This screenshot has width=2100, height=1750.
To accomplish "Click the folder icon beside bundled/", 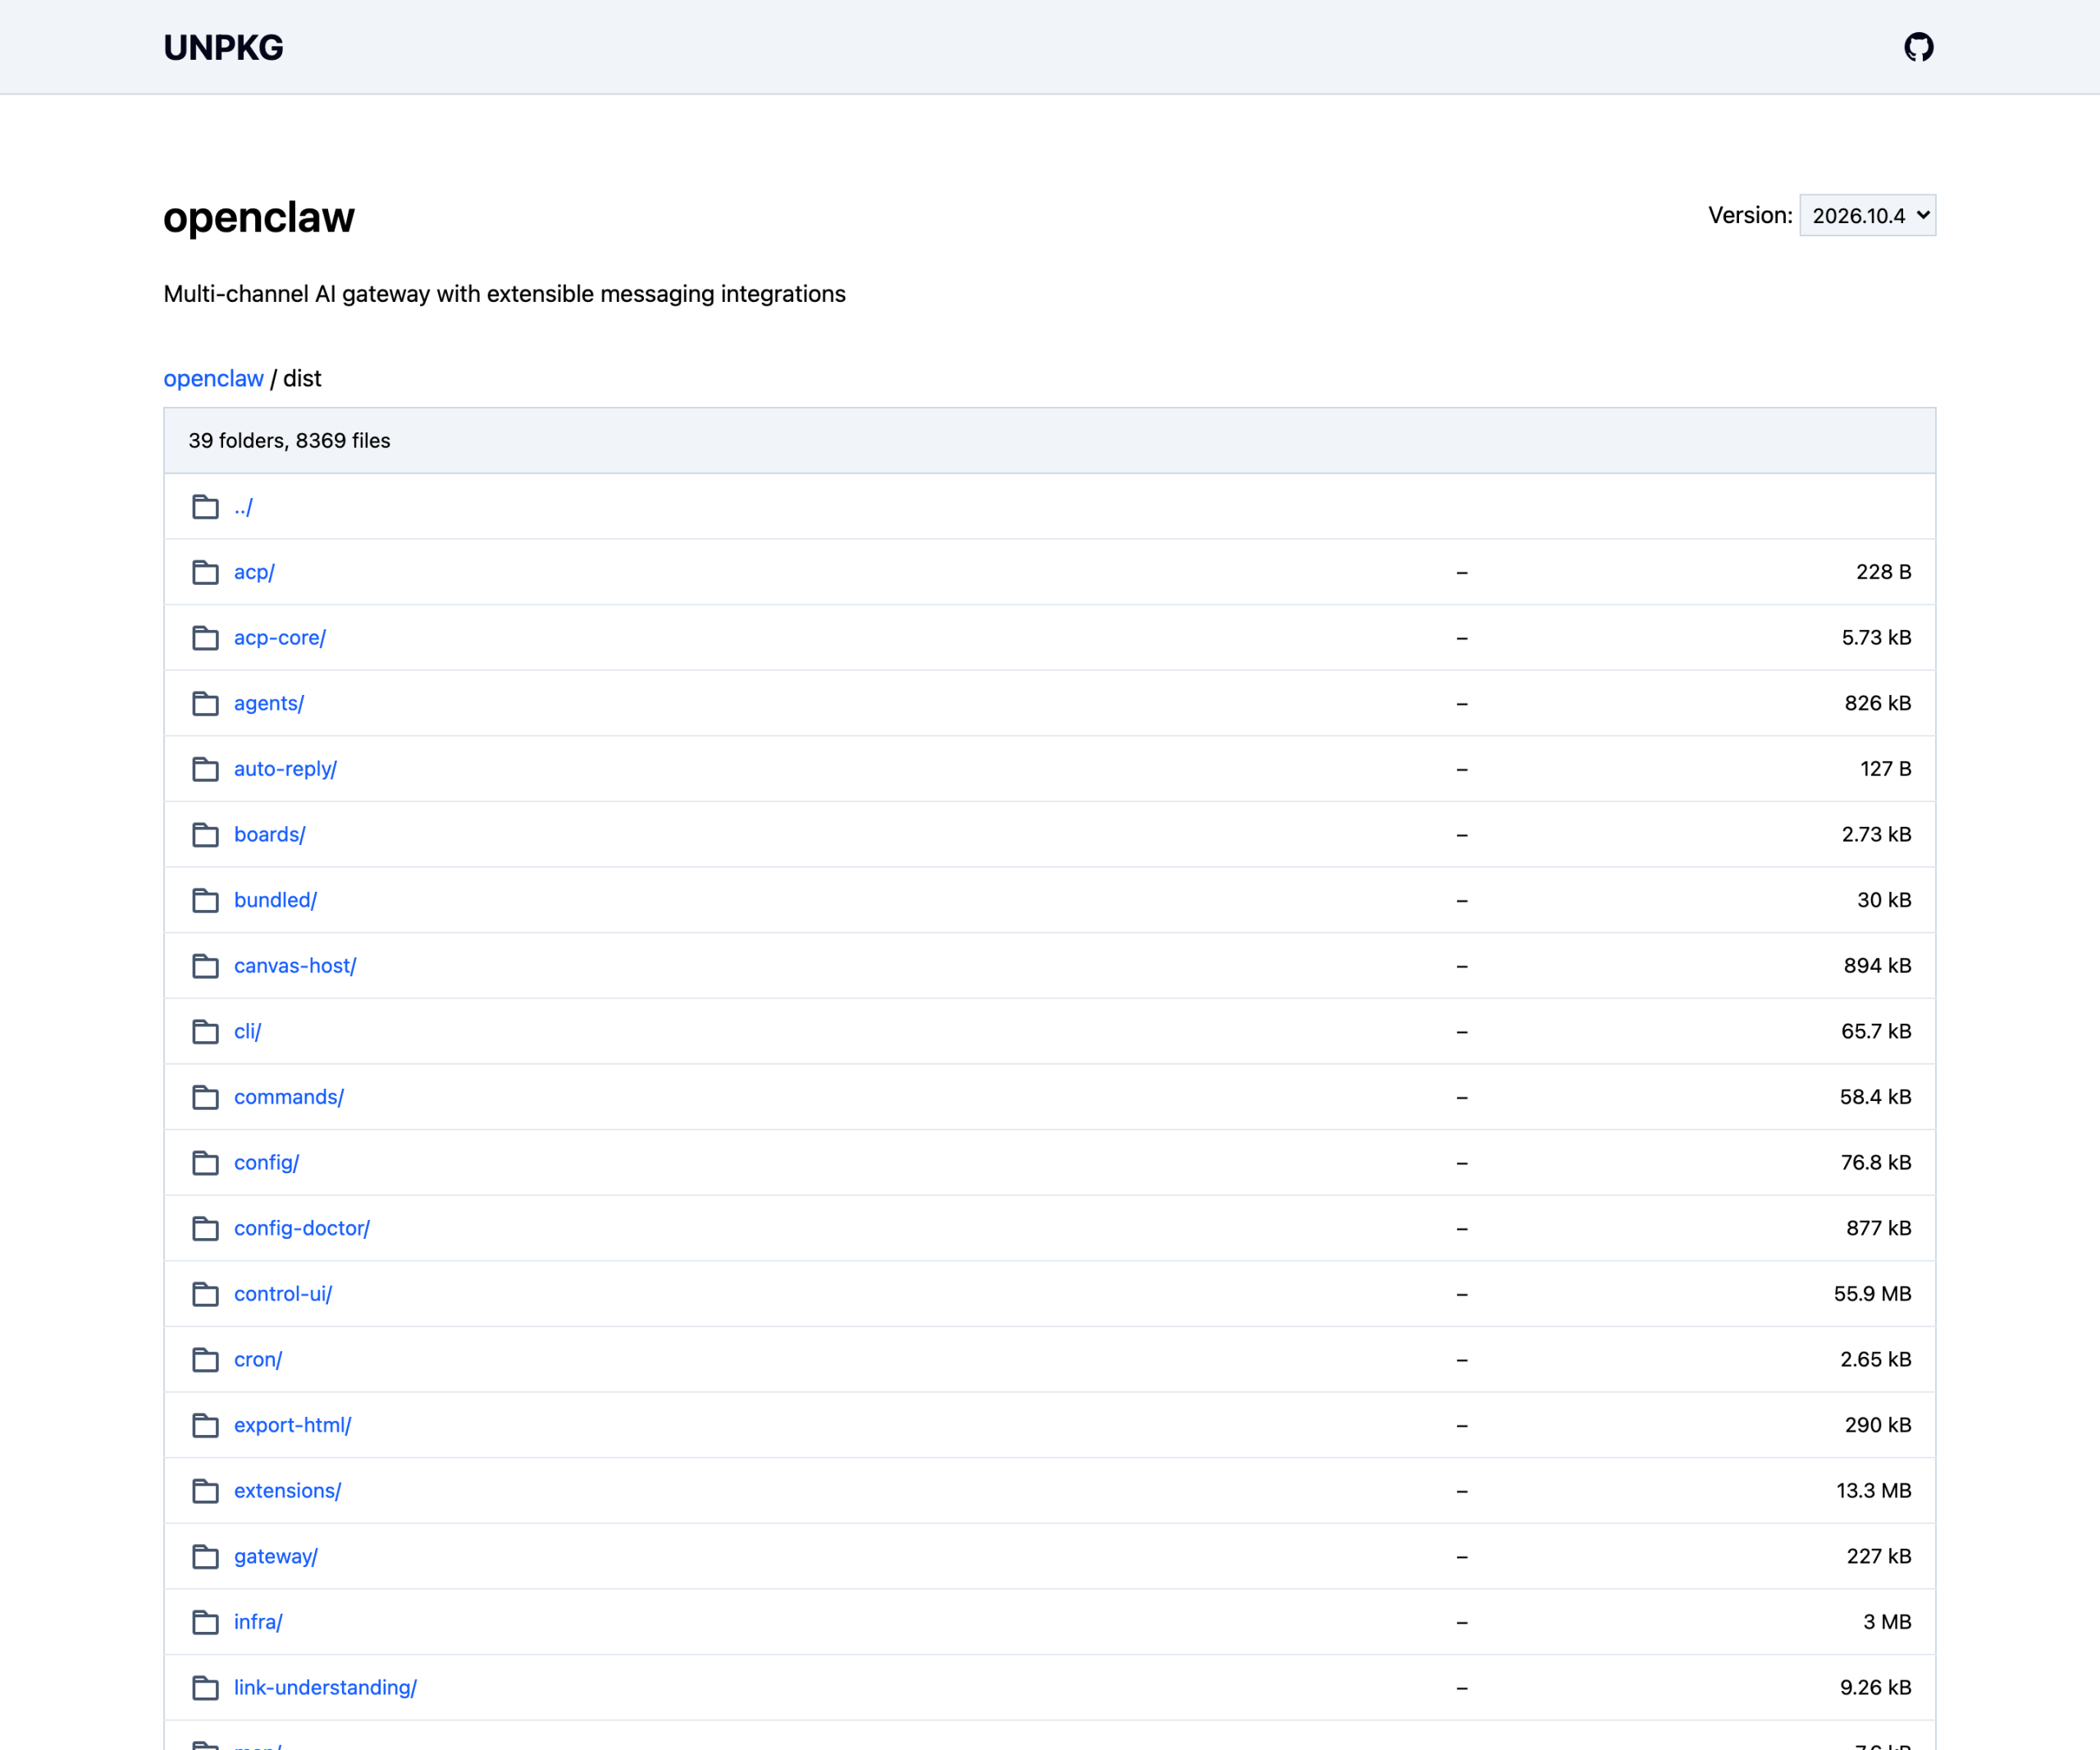I will (205, 900).
